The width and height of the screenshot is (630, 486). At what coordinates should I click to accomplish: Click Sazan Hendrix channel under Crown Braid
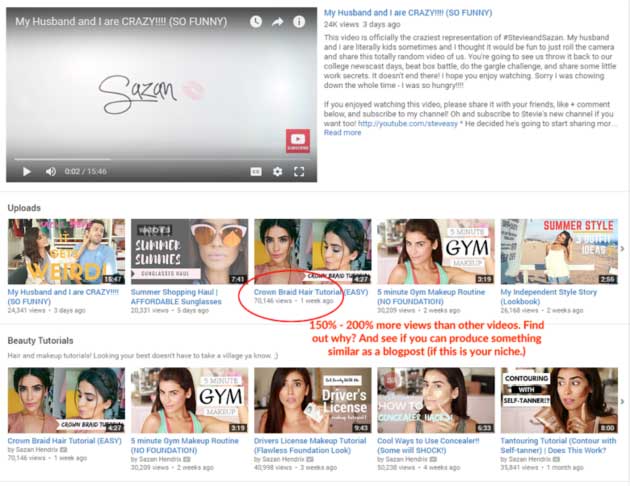[35, 449]
